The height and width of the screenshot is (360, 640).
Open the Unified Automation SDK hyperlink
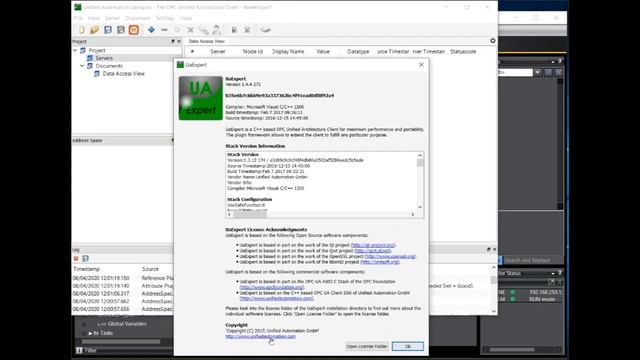[276, 298]
